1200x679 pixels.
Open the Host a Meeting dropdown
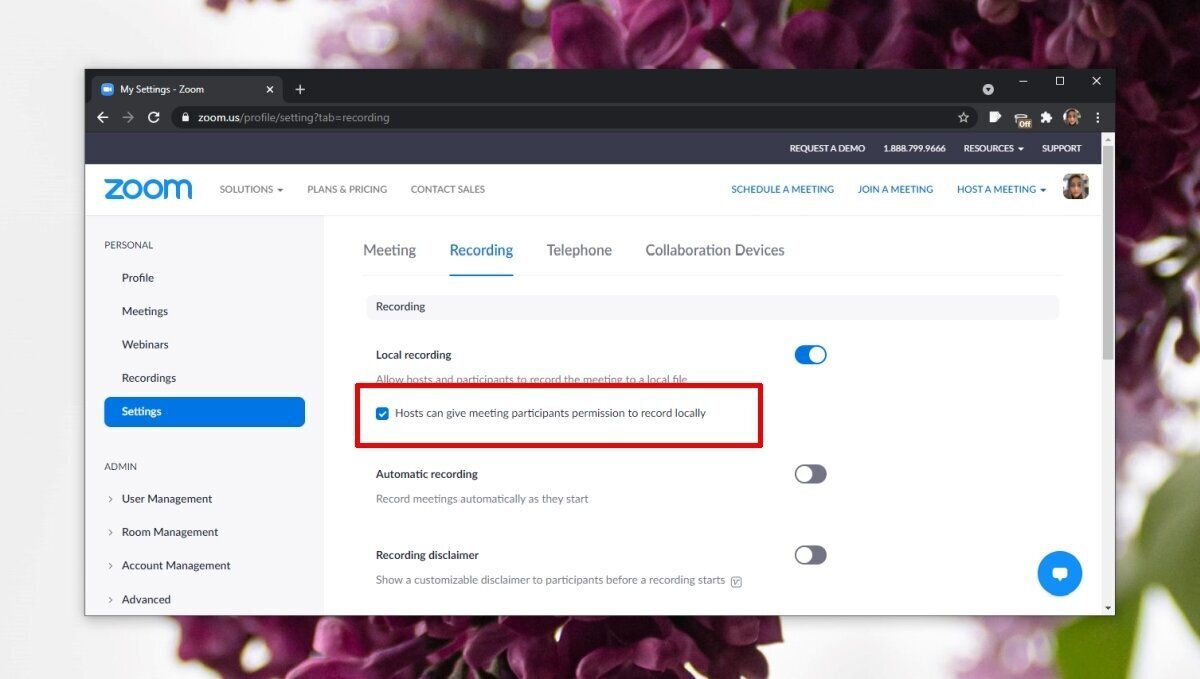point(1001,189)
